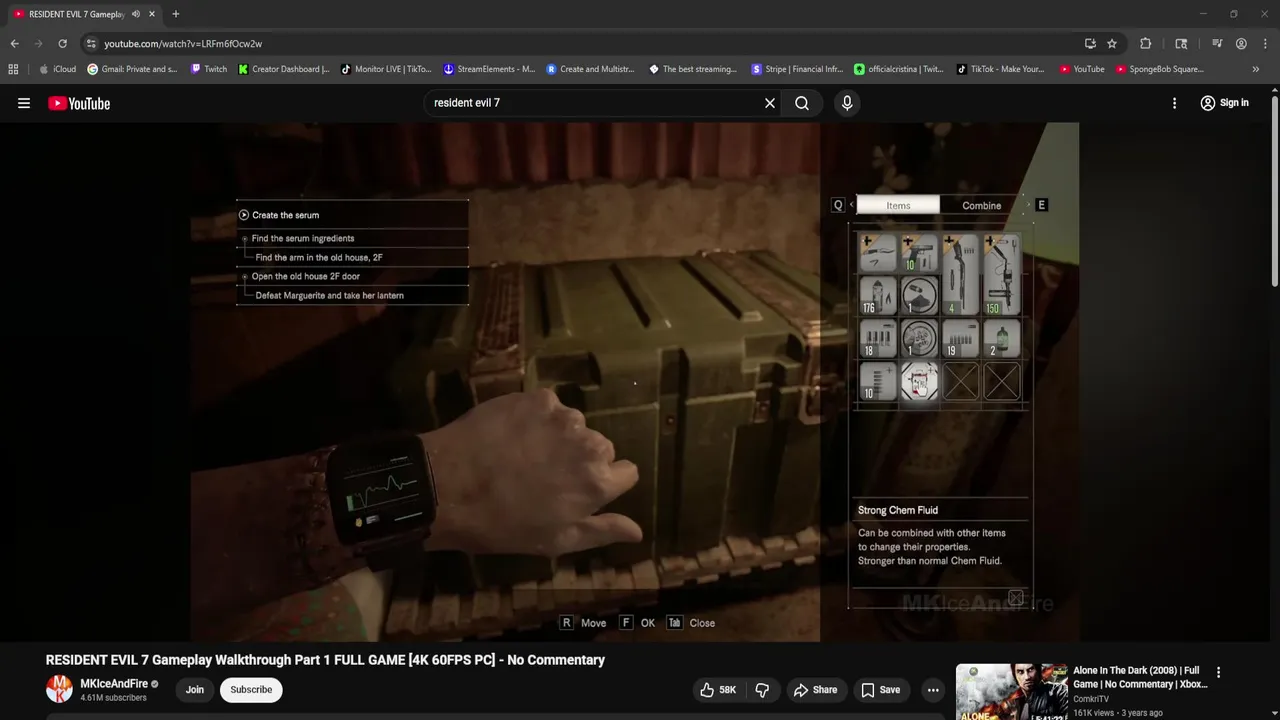Reload the current page
The width and height of the screenshot is (1280, 720).
coord(62,44)
